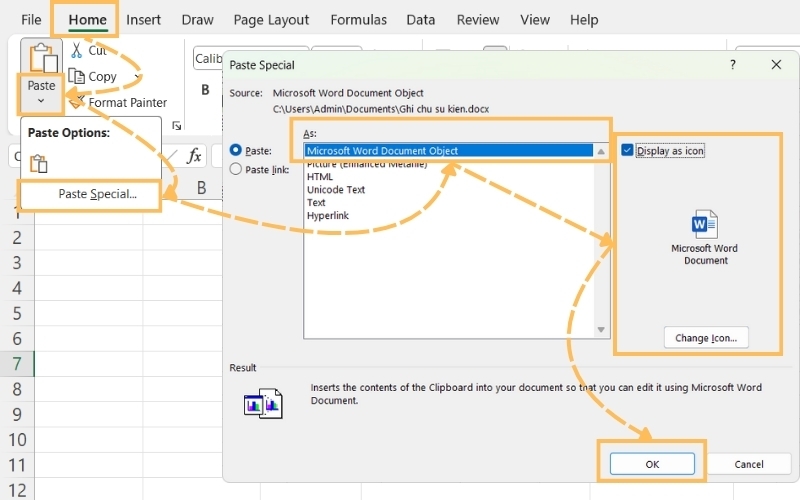The width and height of the screenshot is (800, 500).
Task: Expand the Copy options arrow
Action: (137, 77)
